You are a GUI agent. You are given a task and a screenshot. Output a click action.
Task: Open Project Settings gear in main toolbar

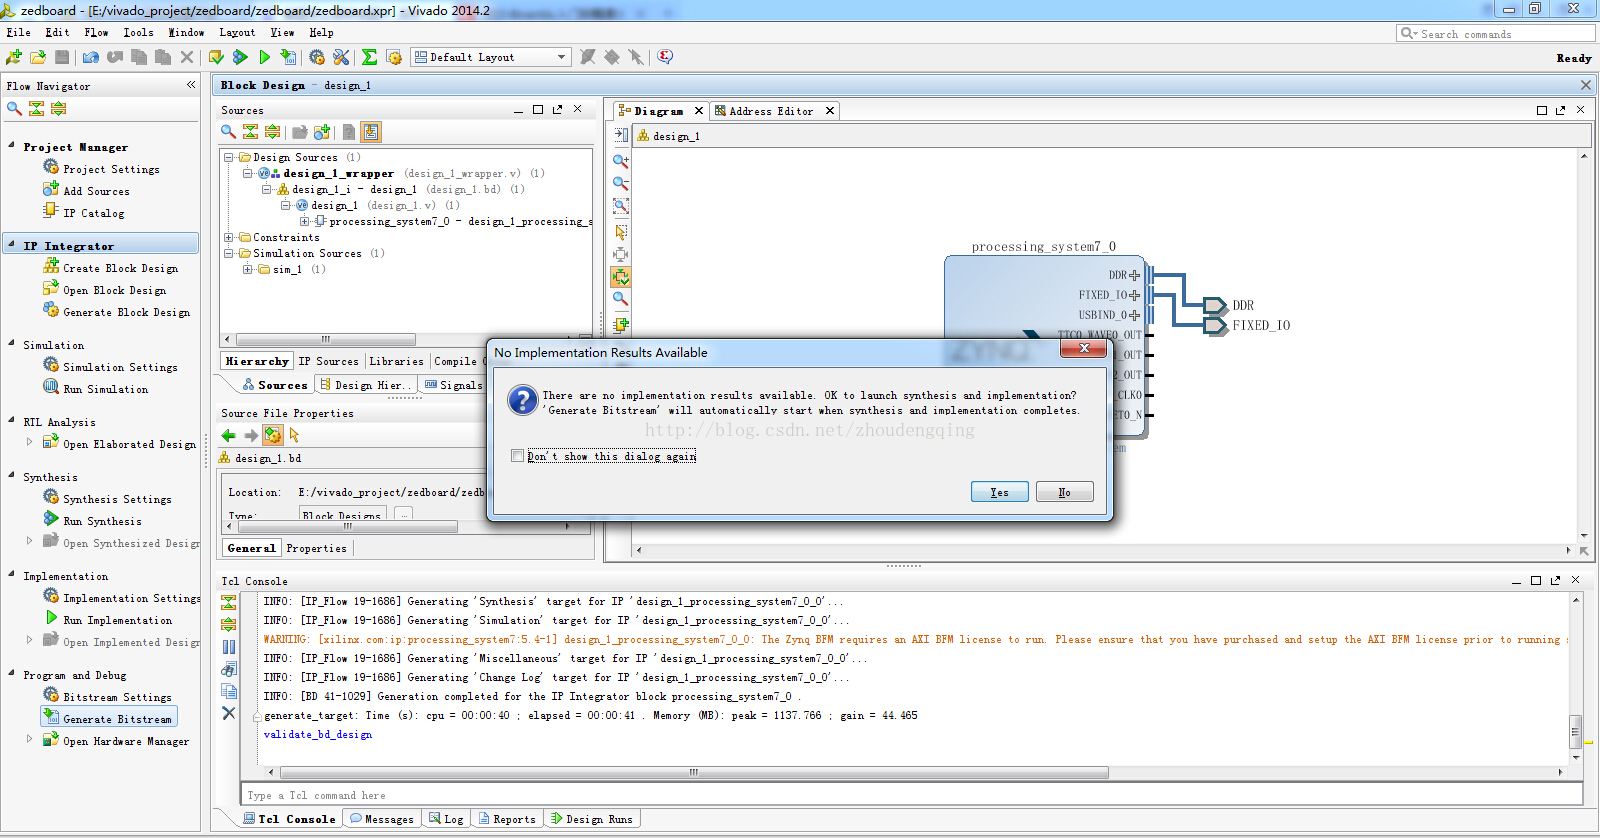click(x=317, y=57)
